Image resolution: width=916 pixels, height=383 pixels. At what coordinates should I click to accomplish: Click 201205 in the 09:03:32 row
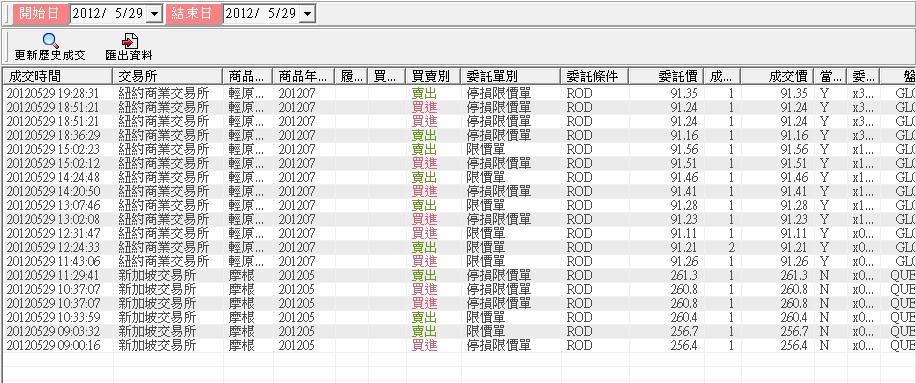point(296,332)
